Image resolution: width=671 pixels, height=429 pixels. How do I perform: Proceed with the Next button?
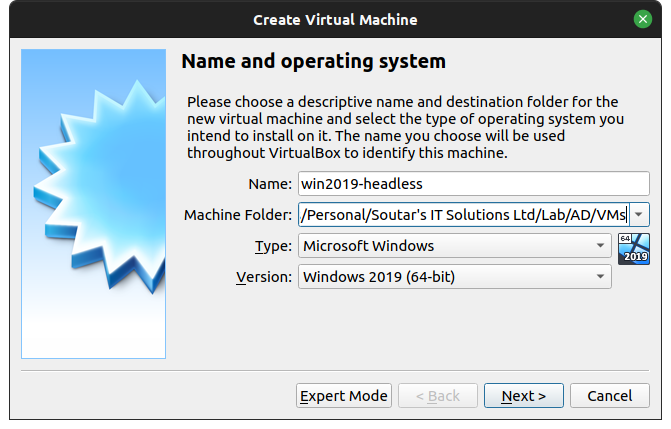(x=523, y=396)
